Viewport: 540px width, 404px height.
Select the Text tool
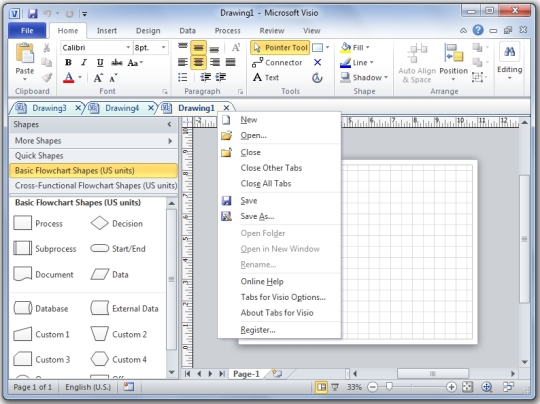click(x=266, y=77)
